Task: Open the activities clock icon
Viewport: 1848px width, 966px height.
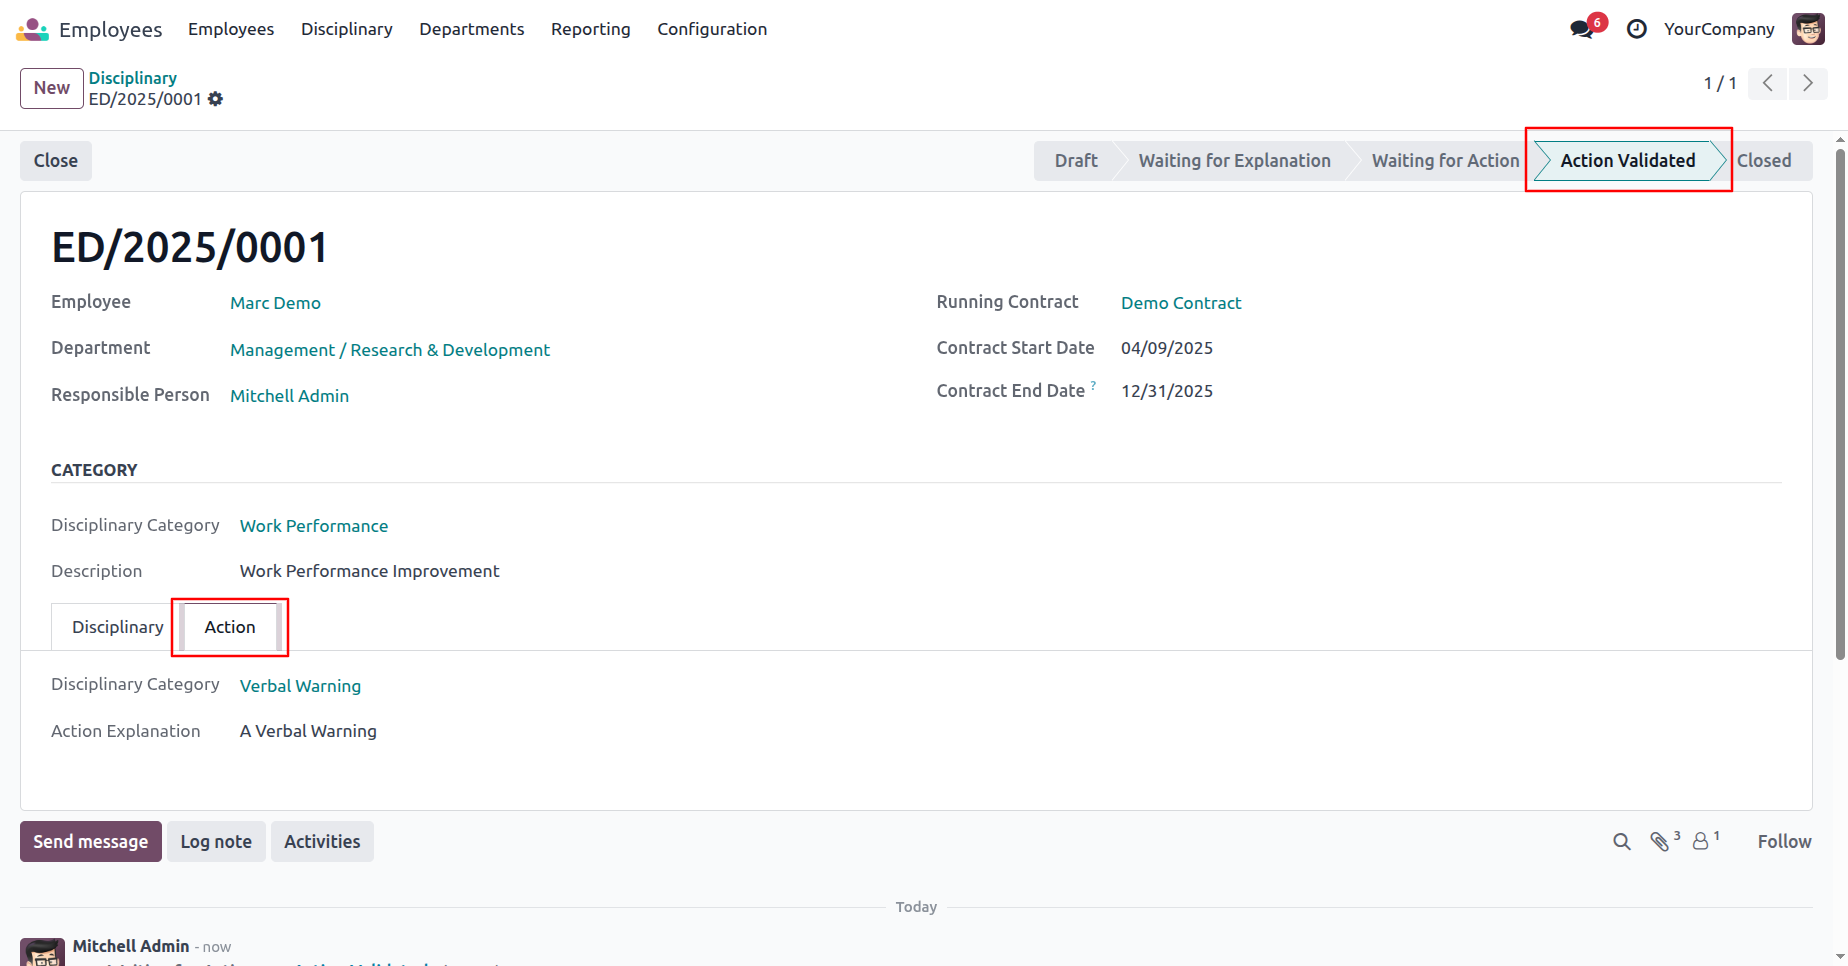Action: click(1637, 29)
